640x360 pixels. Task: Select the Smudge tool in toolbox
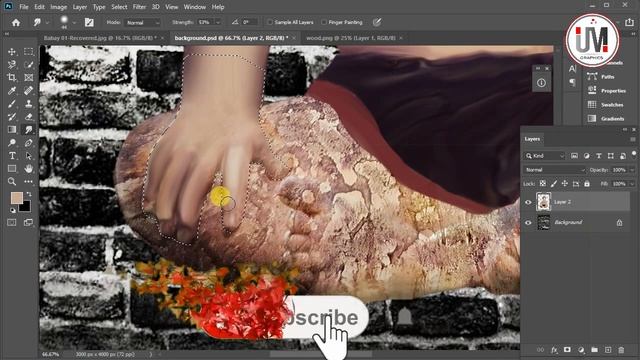click(x=29, y=130)
